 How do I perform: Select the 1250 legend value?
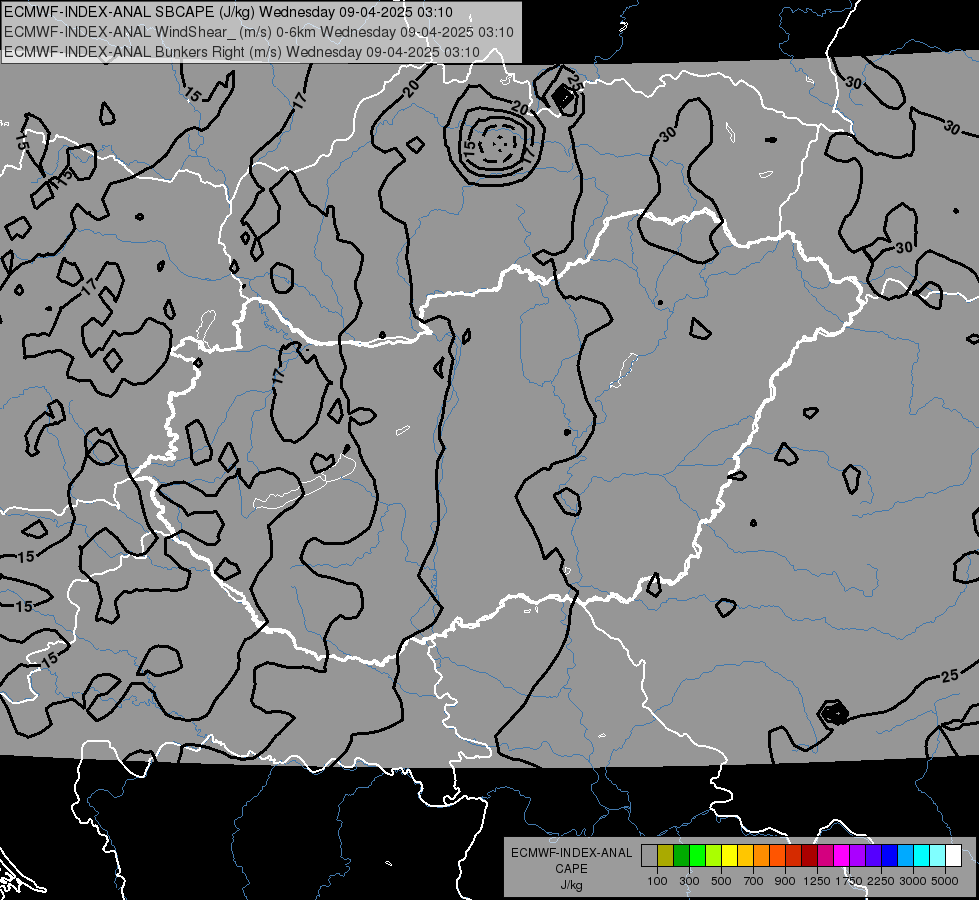(x=817, y=881)
